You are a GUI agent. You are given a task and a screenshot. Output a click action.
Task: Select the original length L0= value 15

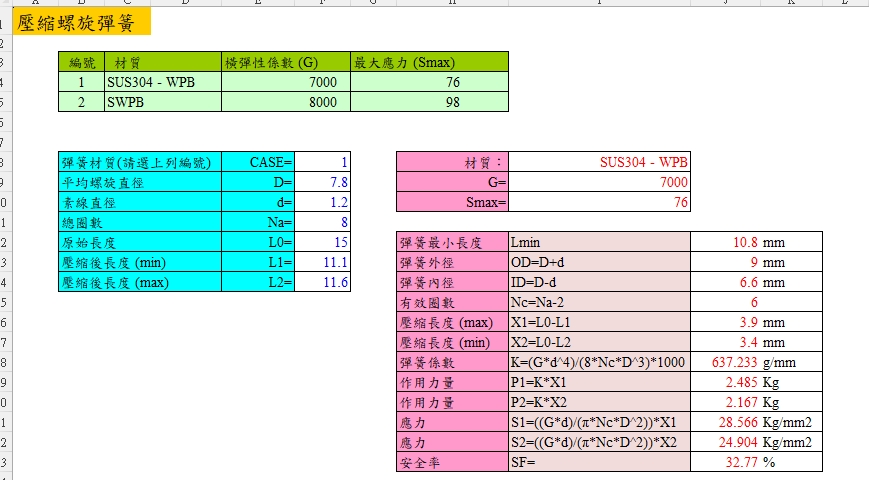[x=324, y=243]
